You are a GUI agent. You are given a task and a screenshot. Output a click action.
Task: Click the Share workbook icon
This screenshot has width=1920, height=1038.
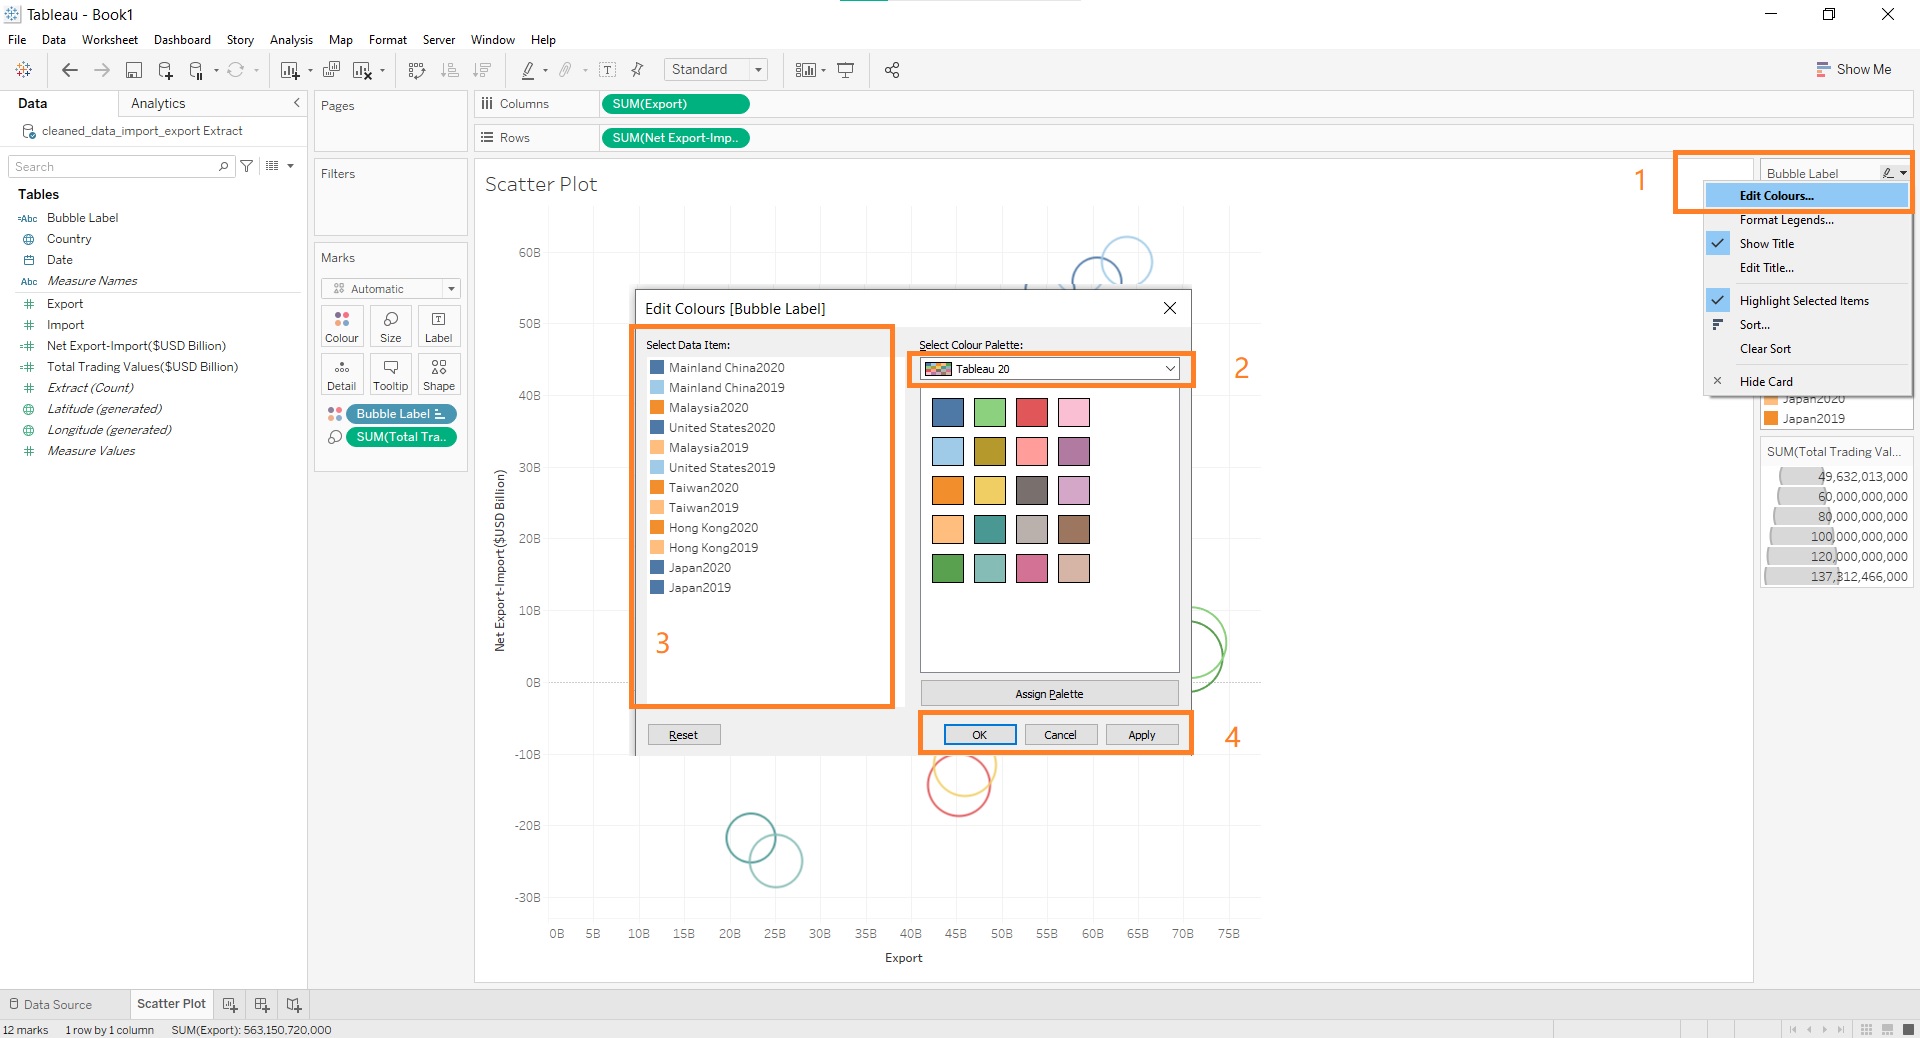click(x=892, y=70)
